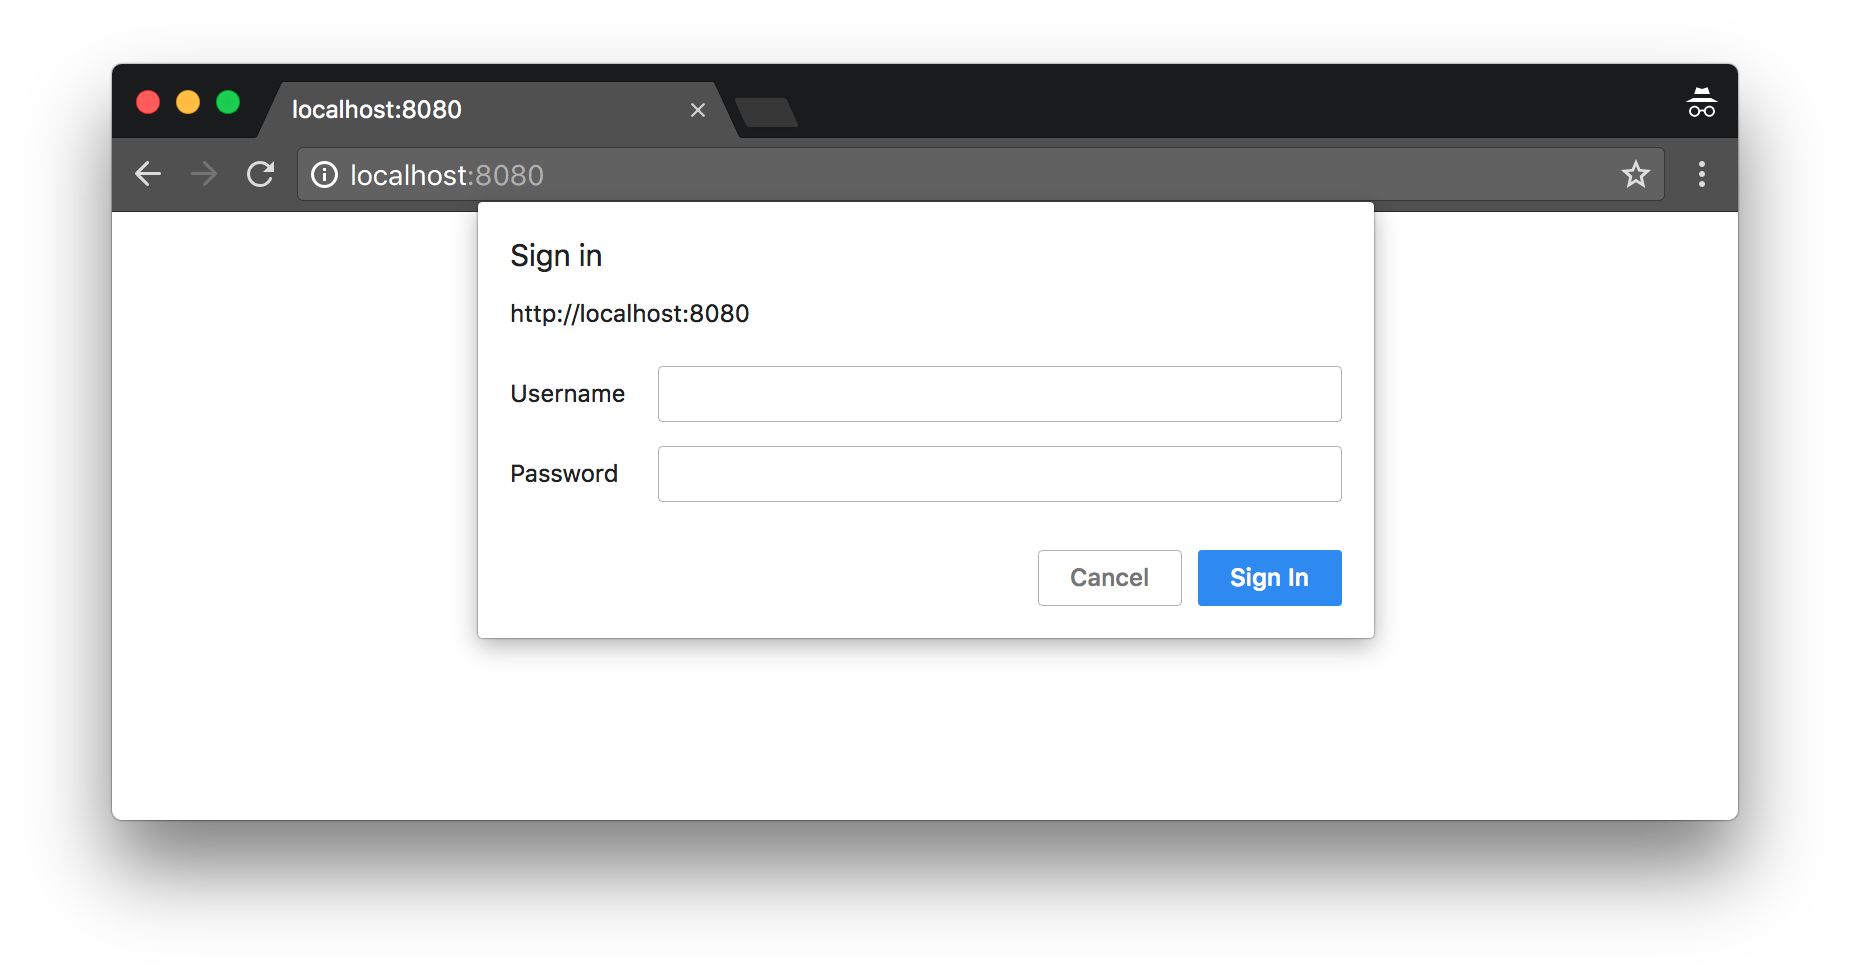Screen dimensions: 1850x980
Task: Click the incognito mode icon
Action: click(1701, 103)
